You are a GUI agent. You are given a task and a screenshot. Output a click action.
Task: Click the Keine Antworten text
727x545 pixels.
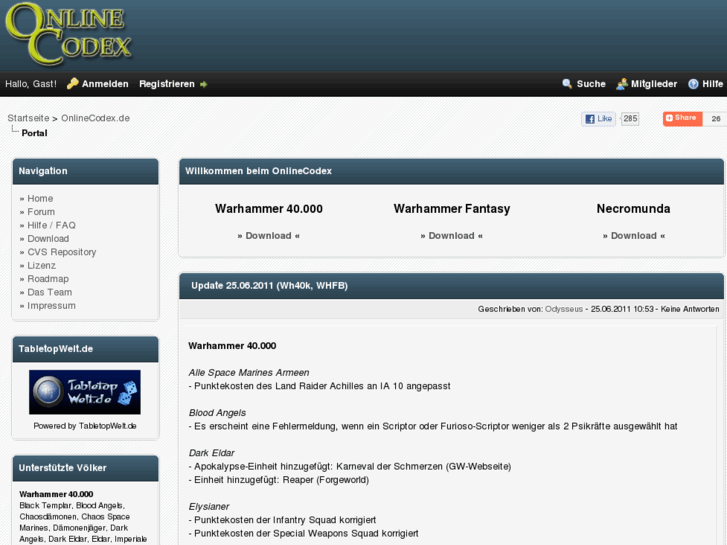pyautogui.click(x=690, y=309)
